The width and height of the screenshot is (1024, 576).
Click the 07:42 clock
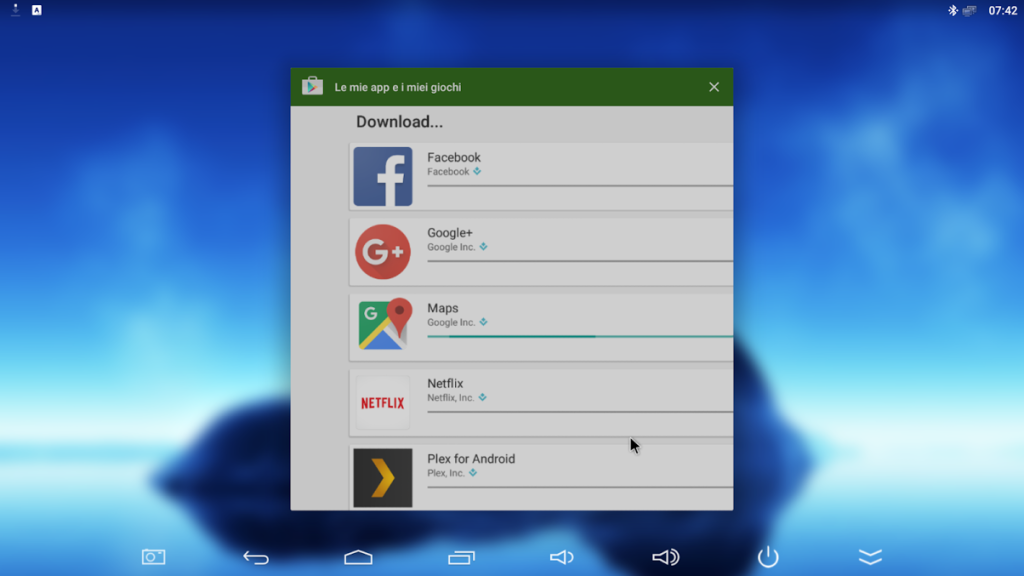click(x=1002, y=10)
